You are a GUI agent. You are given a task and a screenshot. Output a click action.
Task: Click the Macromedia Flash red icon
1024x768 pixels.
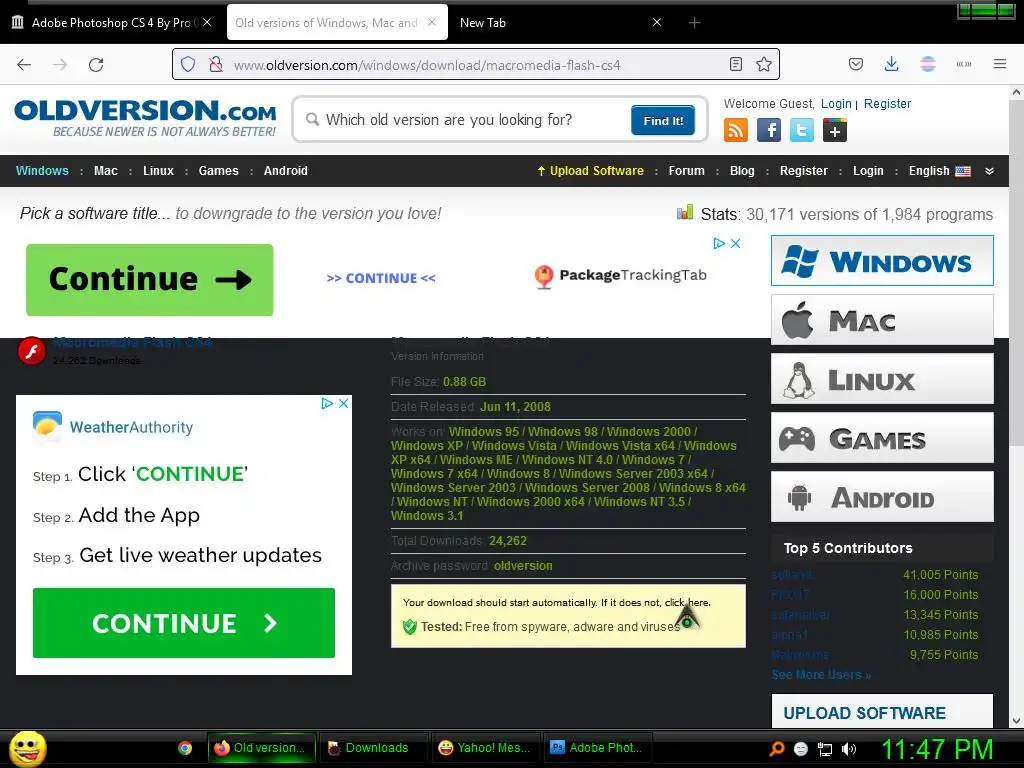[31, 351]
